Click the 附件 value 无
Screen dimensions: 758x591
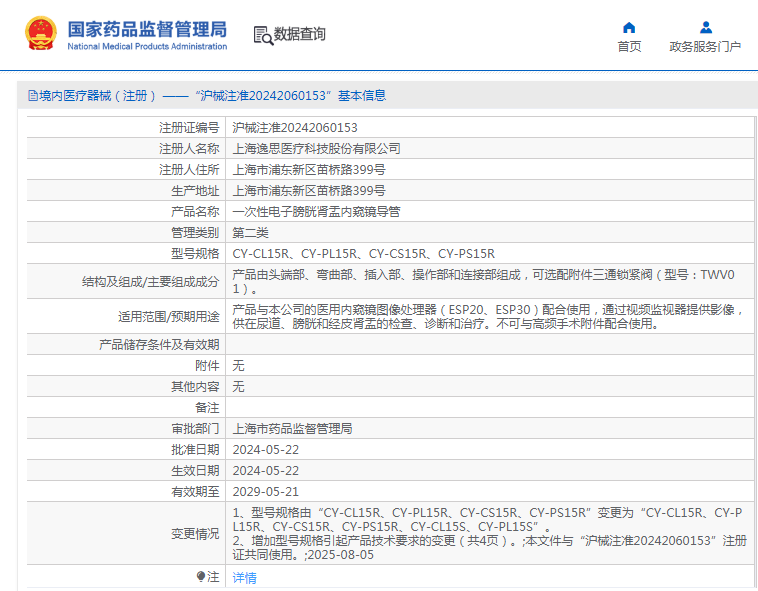(x=238, y=366)
